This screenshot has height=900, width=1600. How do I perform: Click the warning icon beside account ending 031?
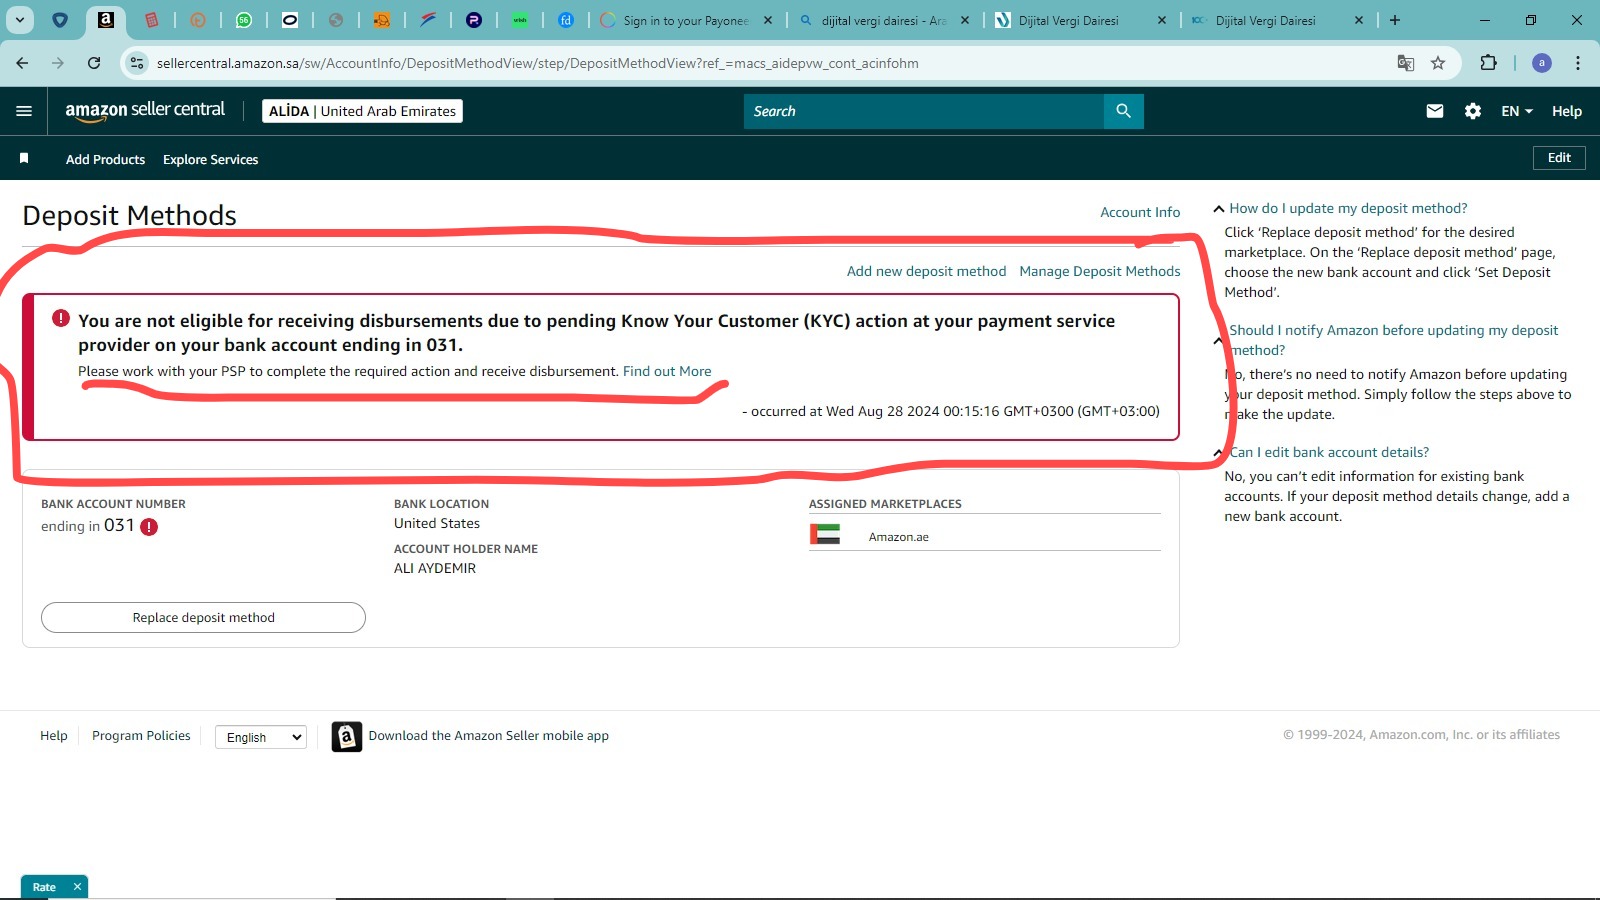pyautogui.click(x=149, y=527)
